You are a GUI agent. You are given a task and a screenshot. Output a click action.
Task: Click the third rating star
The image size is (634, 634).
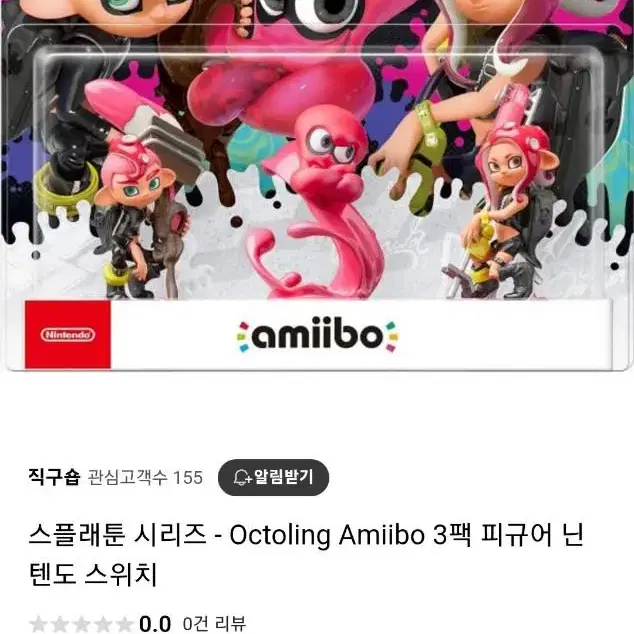(x=81, y=624)
